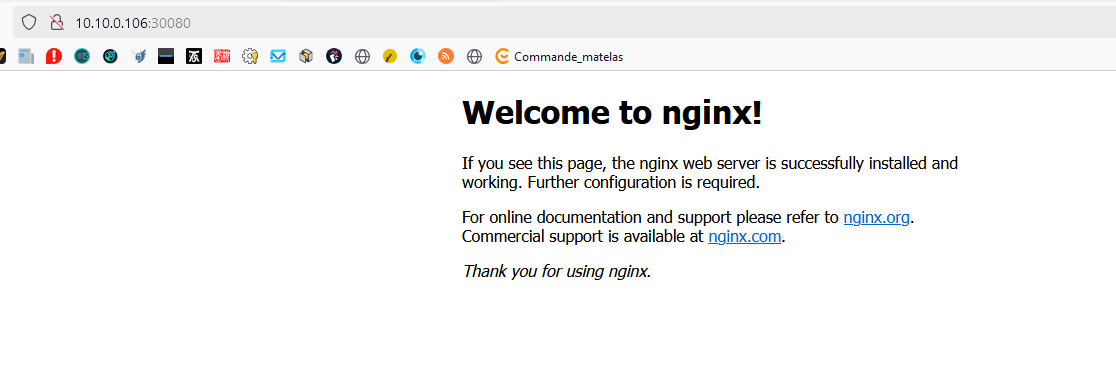The height and width of the screenshot is (374, 1116).
Task: Open the 3D box package bookmark
Action: [x=306, y=56]
